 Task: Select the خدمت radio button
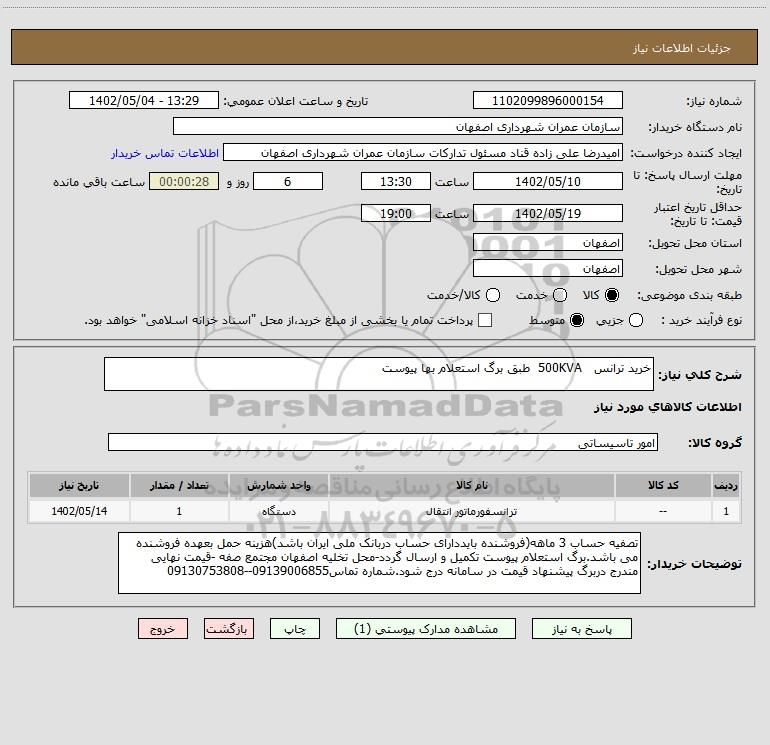560,295
